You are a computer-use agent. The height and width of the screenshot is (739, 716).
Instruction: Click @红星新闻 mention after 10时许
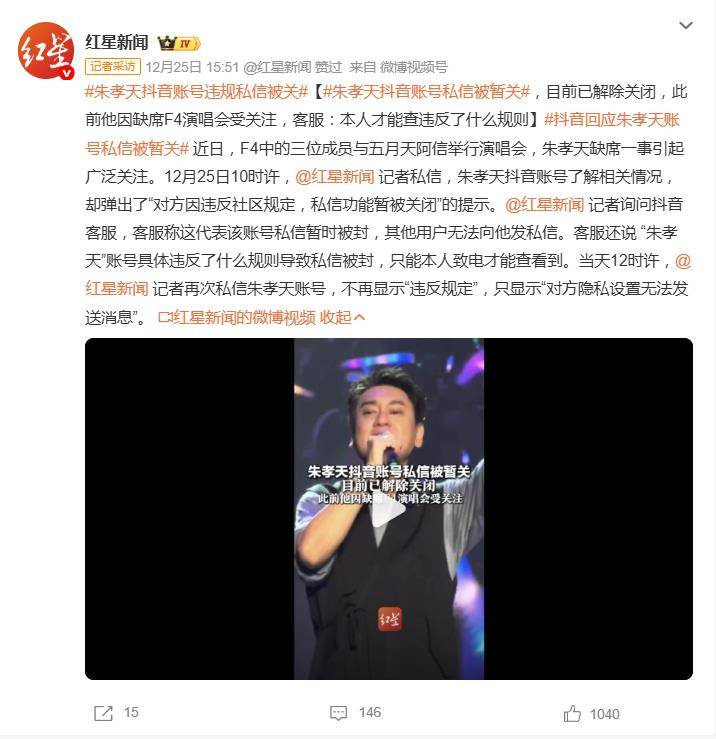pyautogui.click(x=335, y=176)
